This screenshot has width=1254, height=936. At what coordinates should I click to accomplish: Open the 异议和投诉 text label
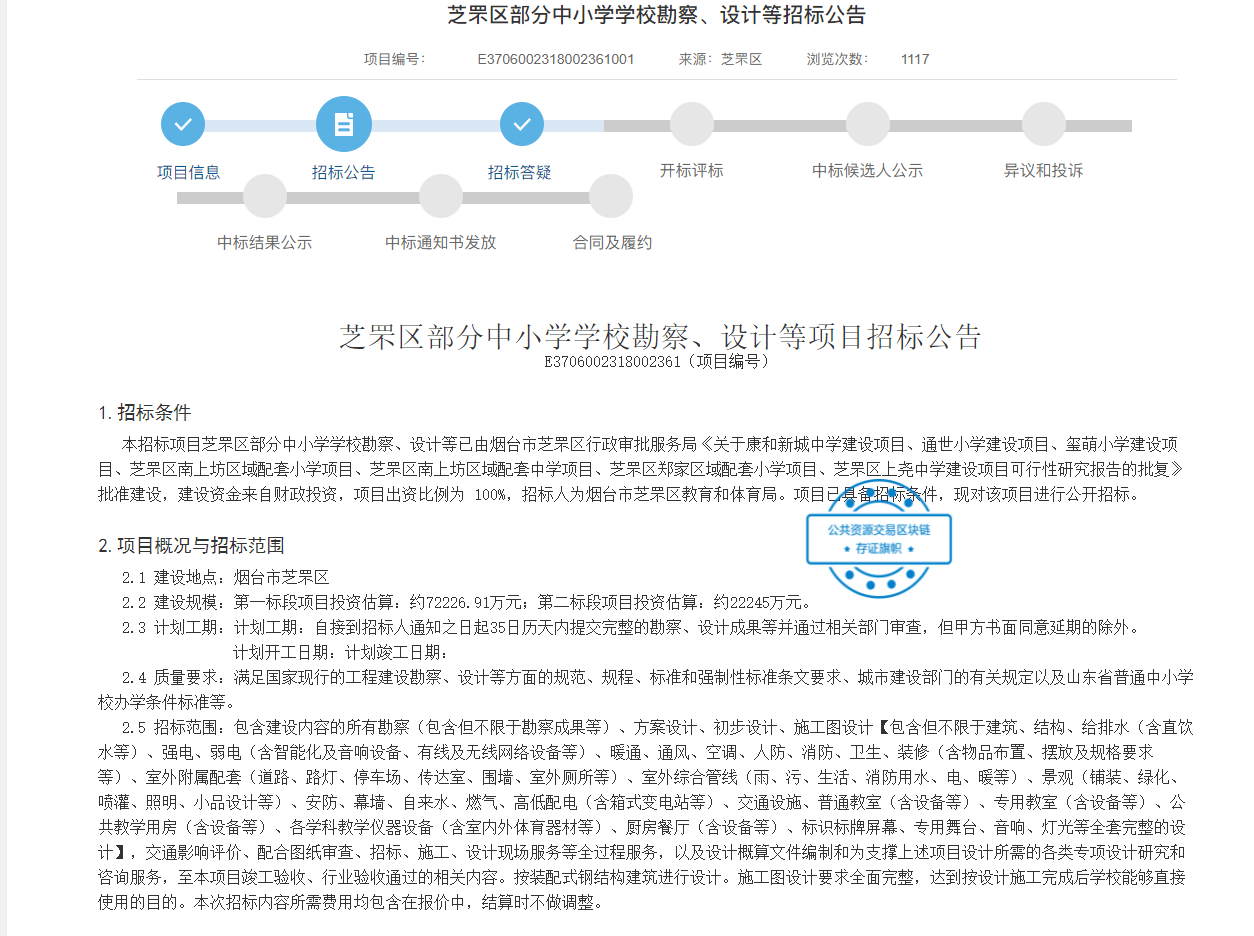(x=1043, y=171)
